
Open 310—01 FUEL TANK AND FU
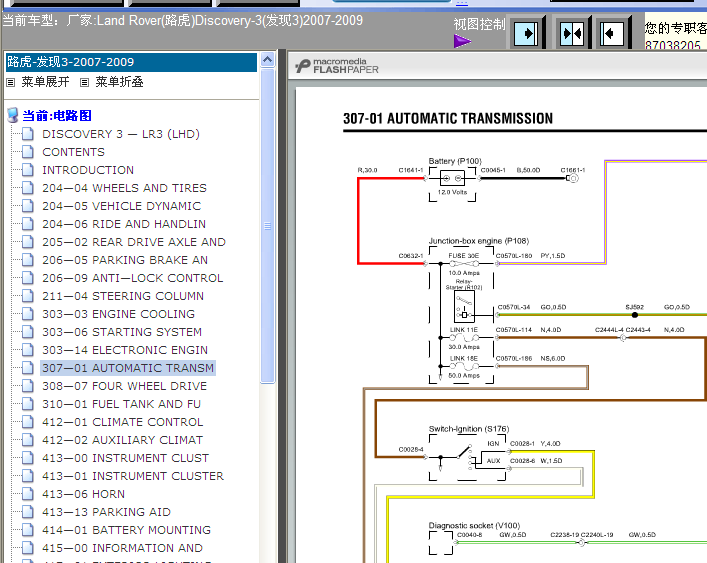121,404
